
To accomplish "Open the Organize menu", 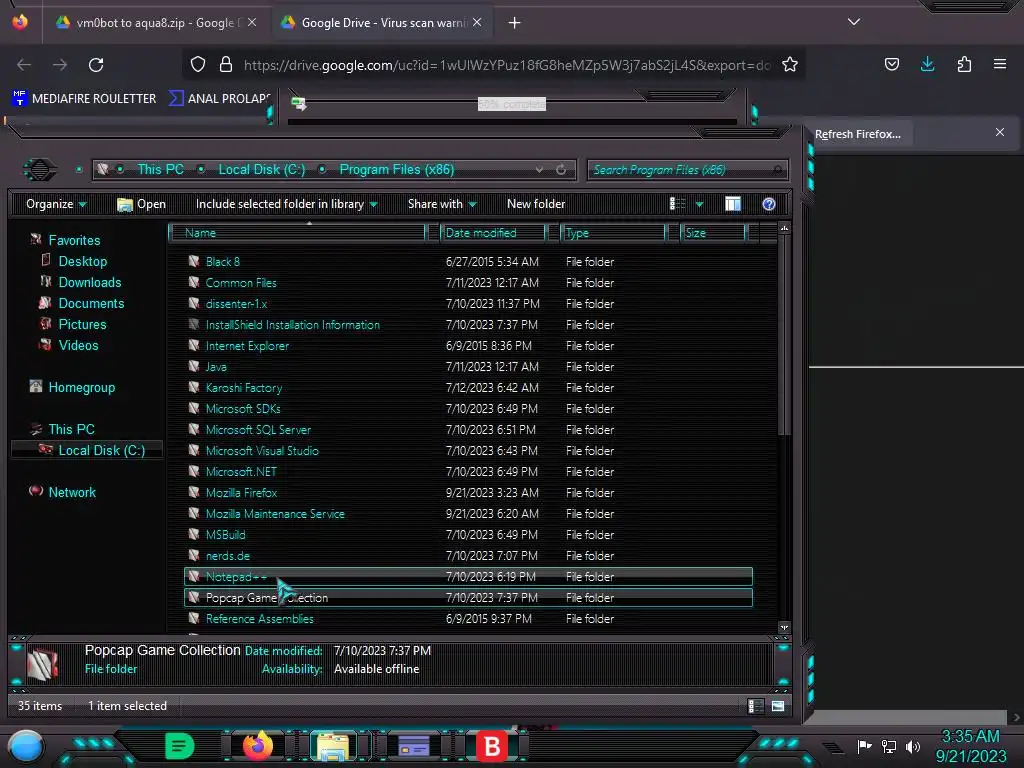I will point(56,204).
